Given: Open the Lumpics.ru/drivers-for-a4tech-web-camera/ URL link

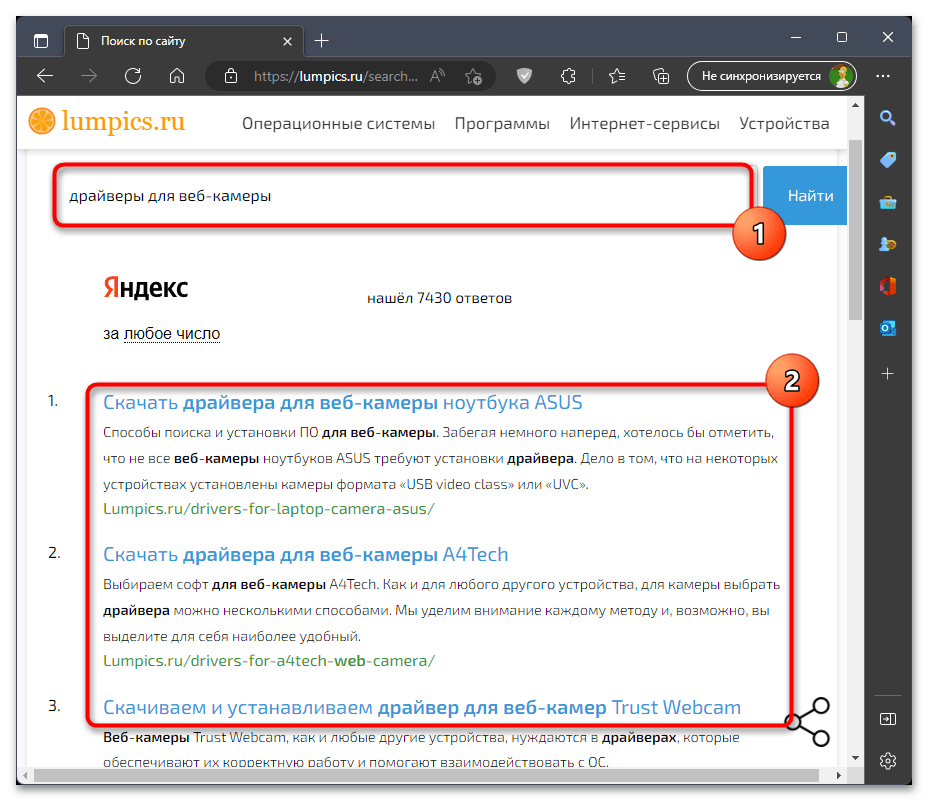Looking at the screenshot, I should tap(269, 661).
